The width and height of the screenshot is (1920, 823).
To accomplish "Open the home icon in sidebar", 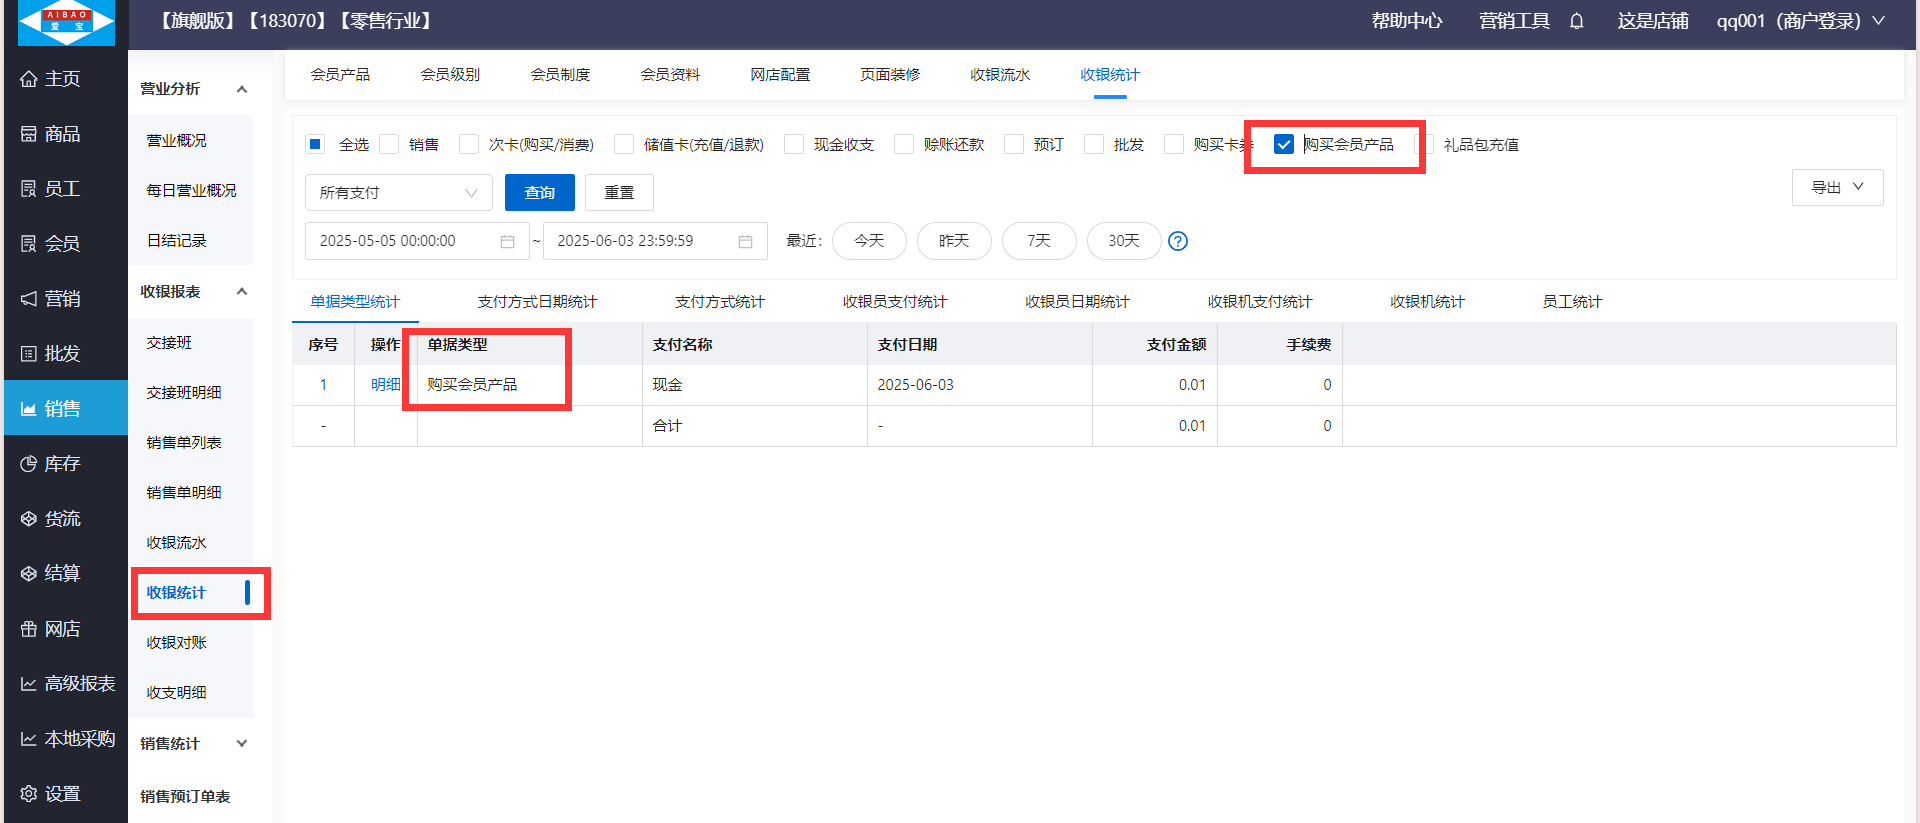I will 29,79.
